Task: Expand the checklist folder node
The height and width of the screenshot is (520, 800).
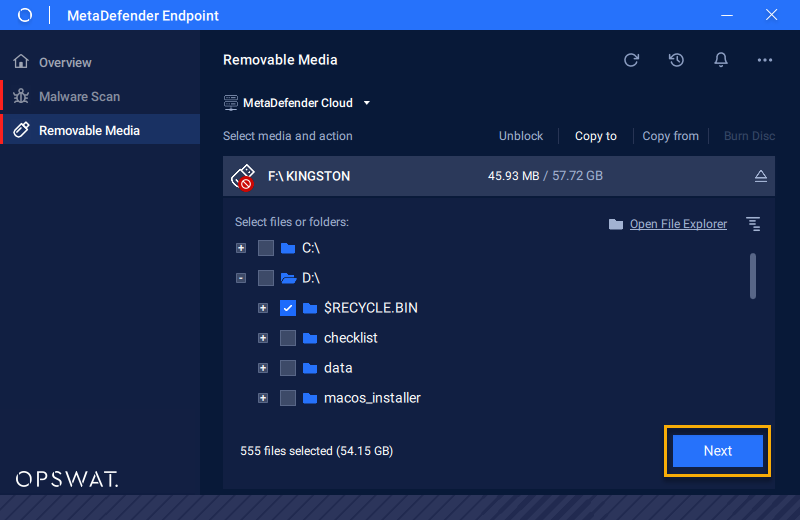Action: (x=263, y=338)
